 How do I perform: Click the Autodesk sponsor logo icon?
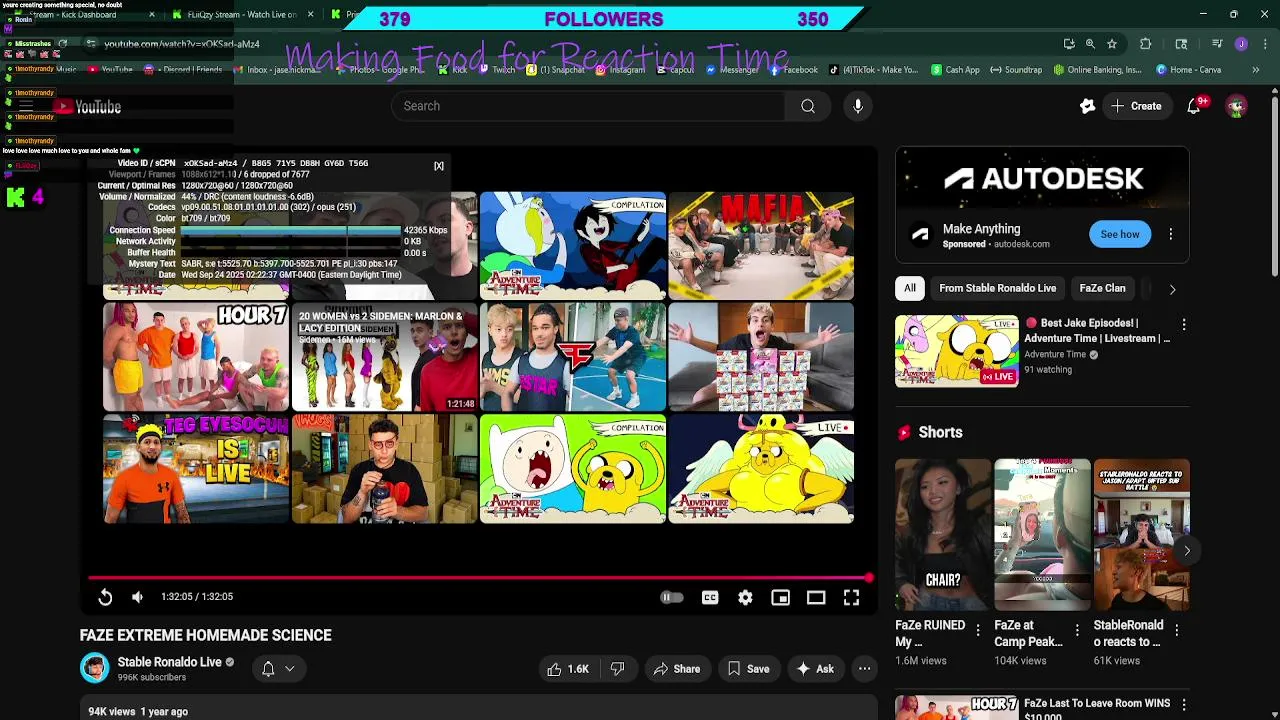pyautogui.click(x=920, y=235)
